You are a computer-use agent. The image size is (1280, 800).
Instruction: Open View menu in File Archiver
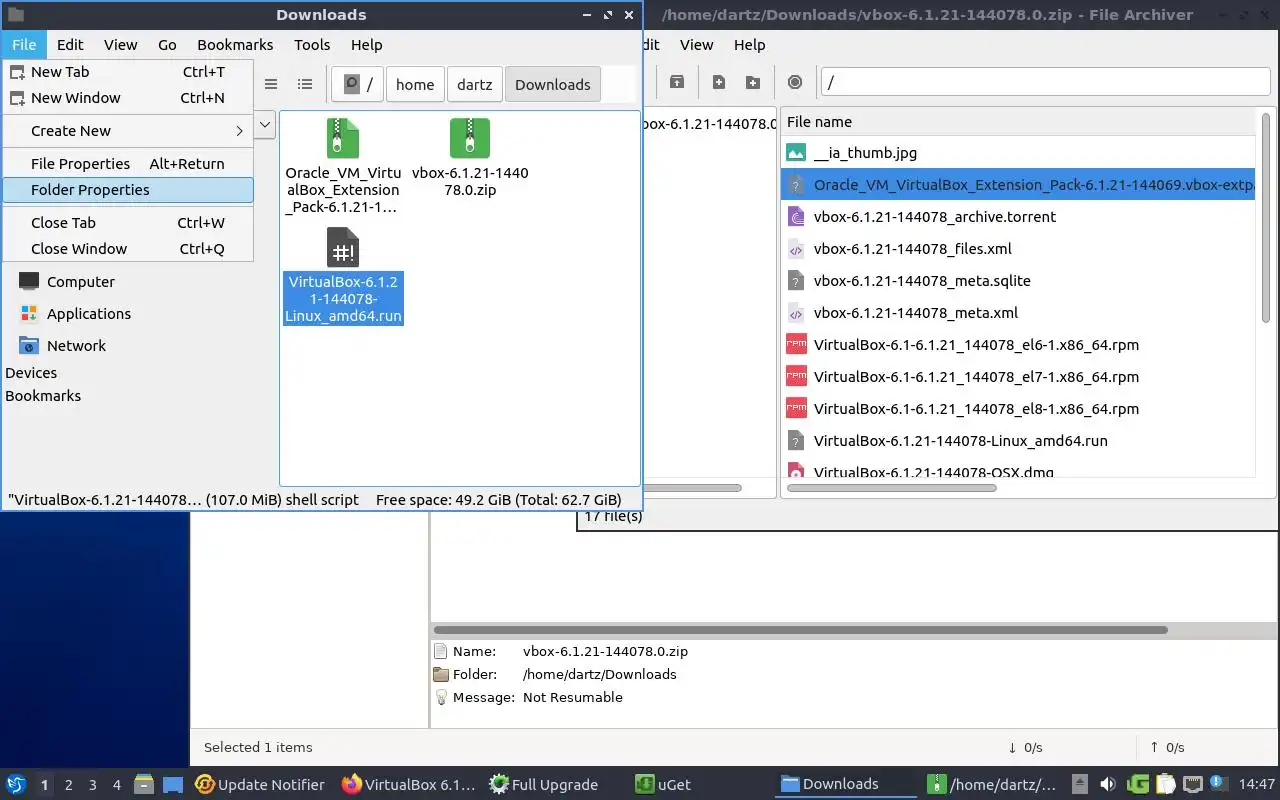point(697,45)
